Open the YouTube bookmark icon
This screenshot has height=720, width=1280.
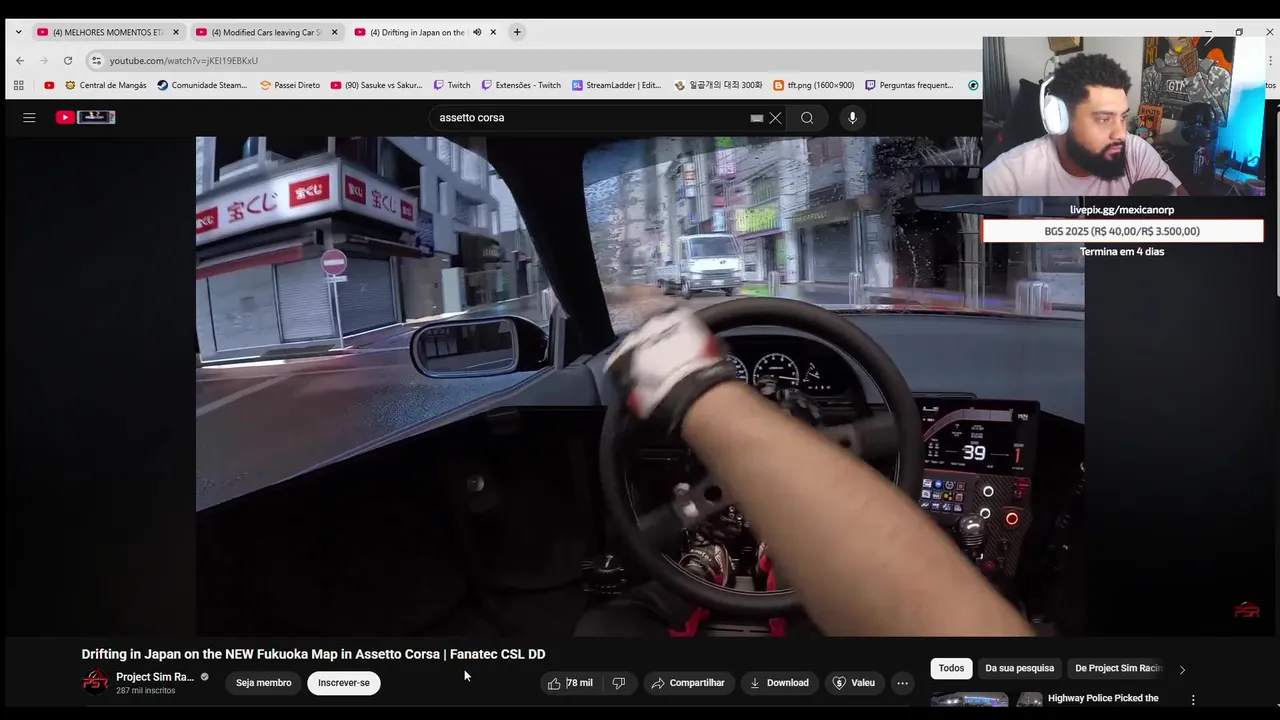[49, 85]
